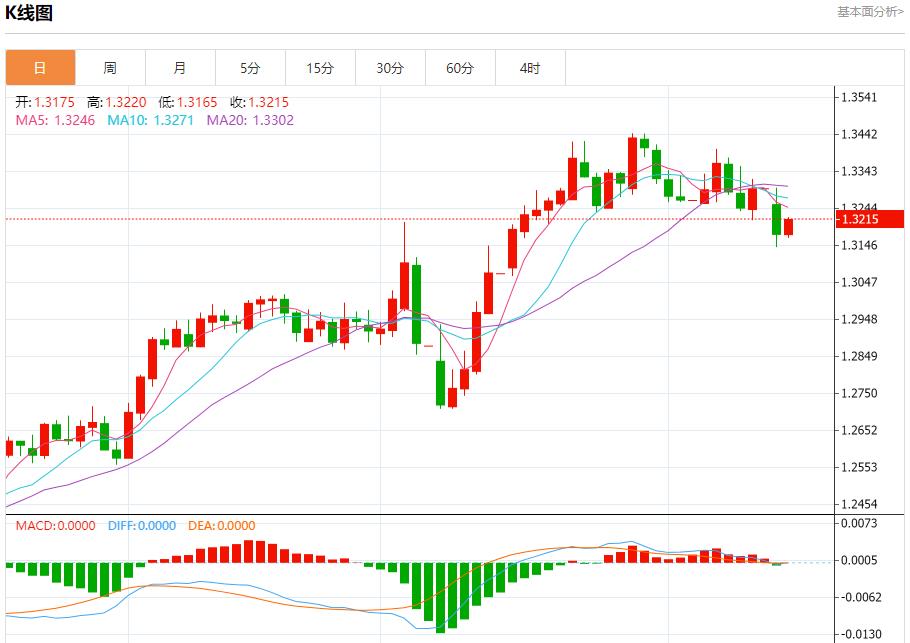The height and width of the screenshot is (643, 910).
Task: Click the MACD indicator label
Action: tap(55, 526)
